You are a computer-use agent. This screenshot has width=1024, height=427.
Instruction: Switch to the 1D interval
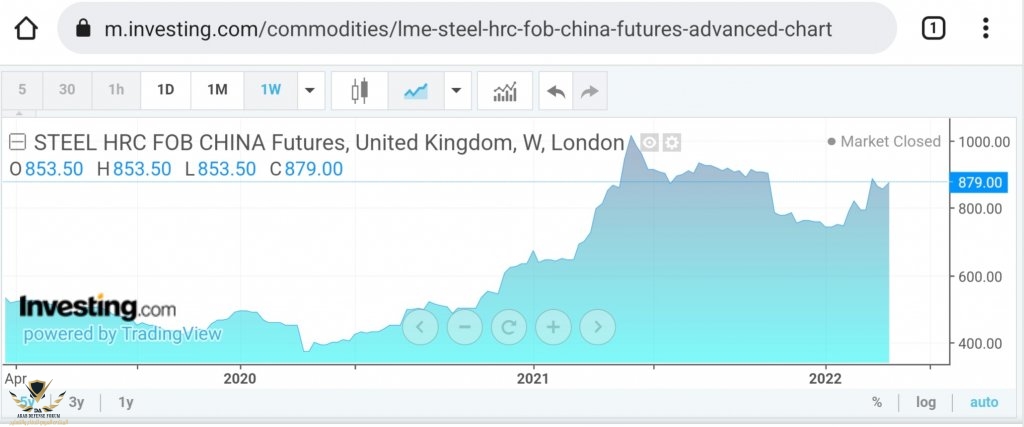[166, 90]
